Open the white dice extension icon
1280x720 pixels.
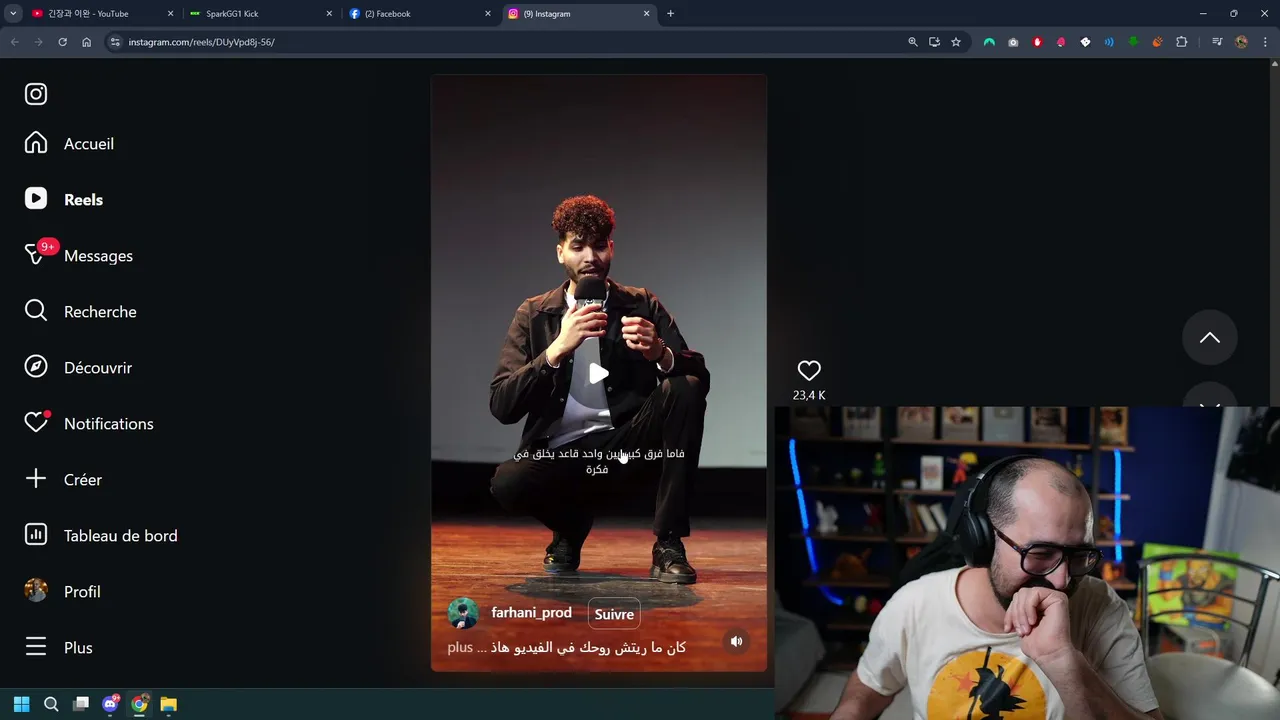(x=1085, y=42)
